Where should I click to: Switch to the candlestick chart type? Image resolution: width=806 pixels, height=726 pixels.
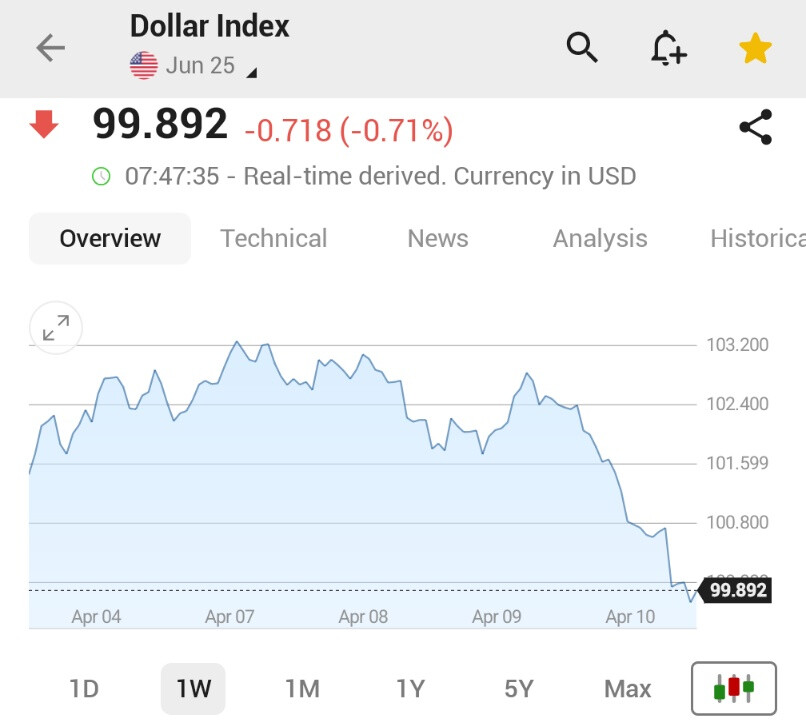click(x=733, y=688)
